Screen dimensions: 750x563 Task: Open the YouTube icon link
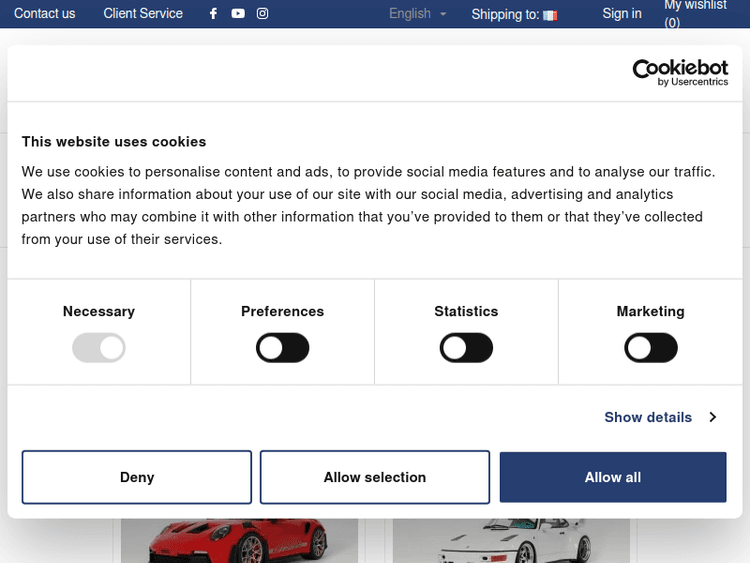[238, 14]
